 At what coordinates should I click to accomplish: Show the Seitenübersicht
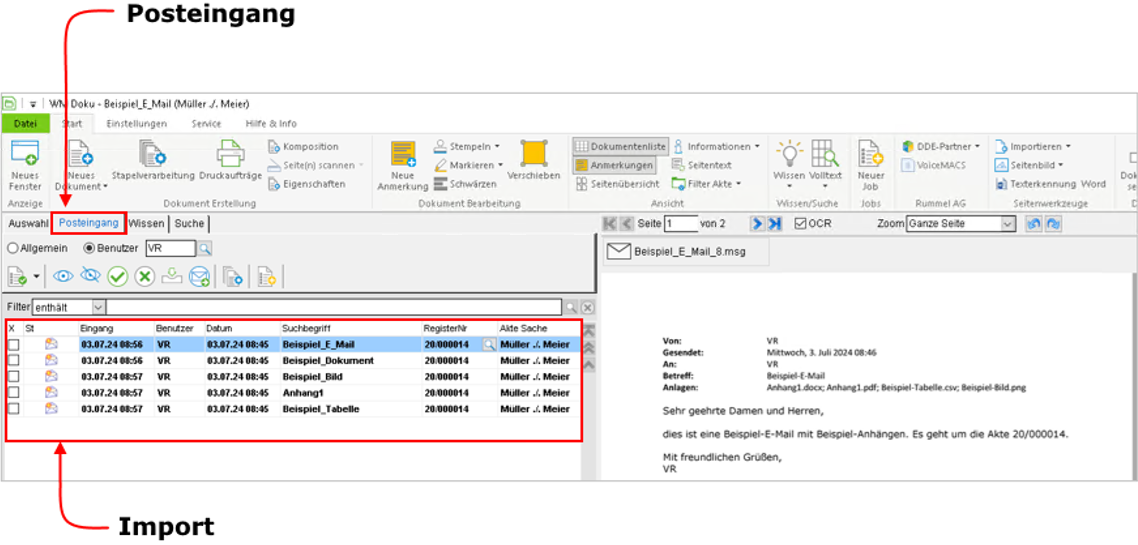click(x=618, y=184)
